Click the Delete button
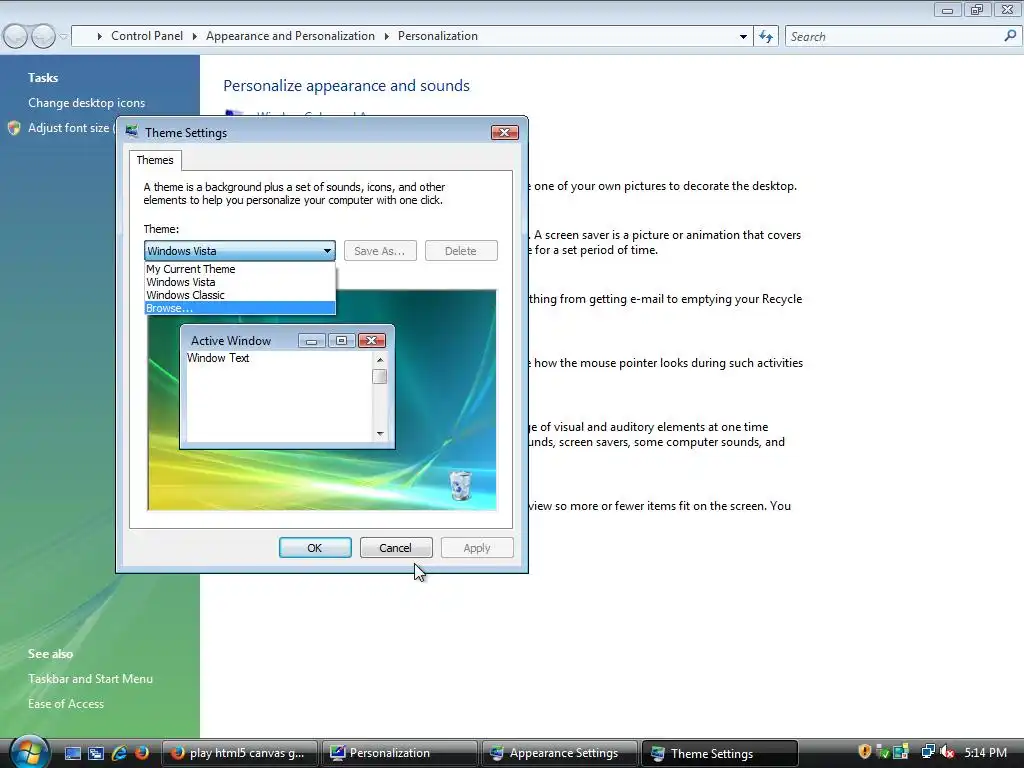Image resolution: width=1024 pixels, height=768 pixels. (461, 251)
